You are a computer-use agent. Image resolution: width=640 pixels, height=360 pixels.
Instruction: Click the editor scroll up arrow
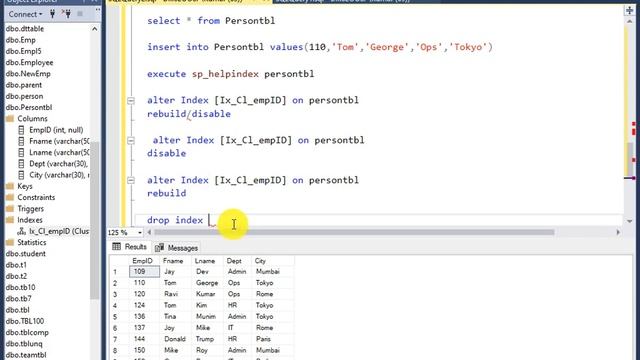point(629,21)
